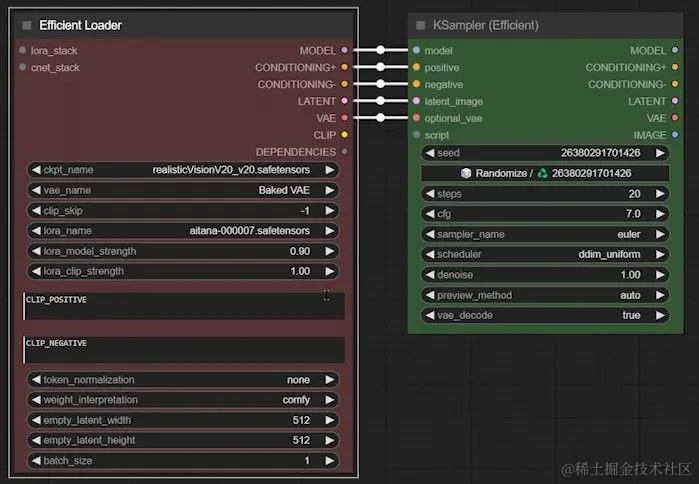
Task: Click the KSampler negative input socket
Action: pos(416,84)
